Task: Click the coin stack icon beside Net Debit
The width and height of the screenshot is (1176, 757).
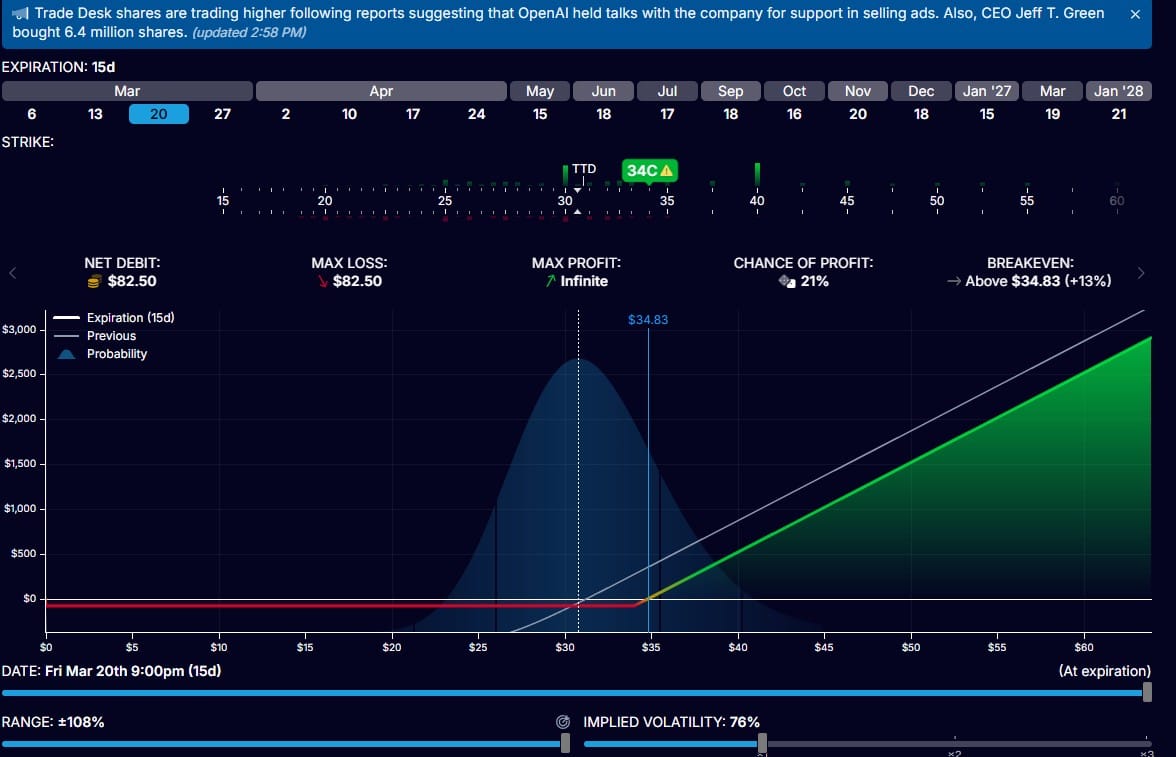Action: (x=92, y=281)
